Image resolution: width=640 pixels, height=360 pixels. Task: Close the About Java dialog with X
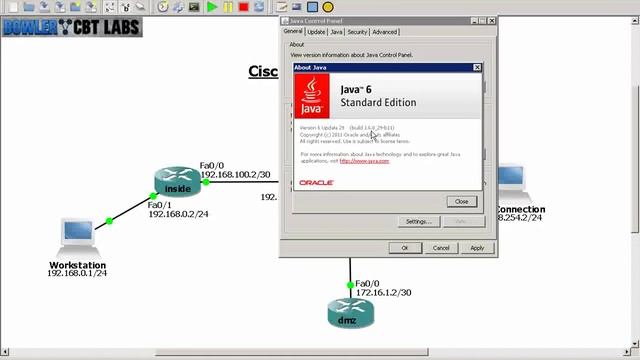click(x=477, y=67)
